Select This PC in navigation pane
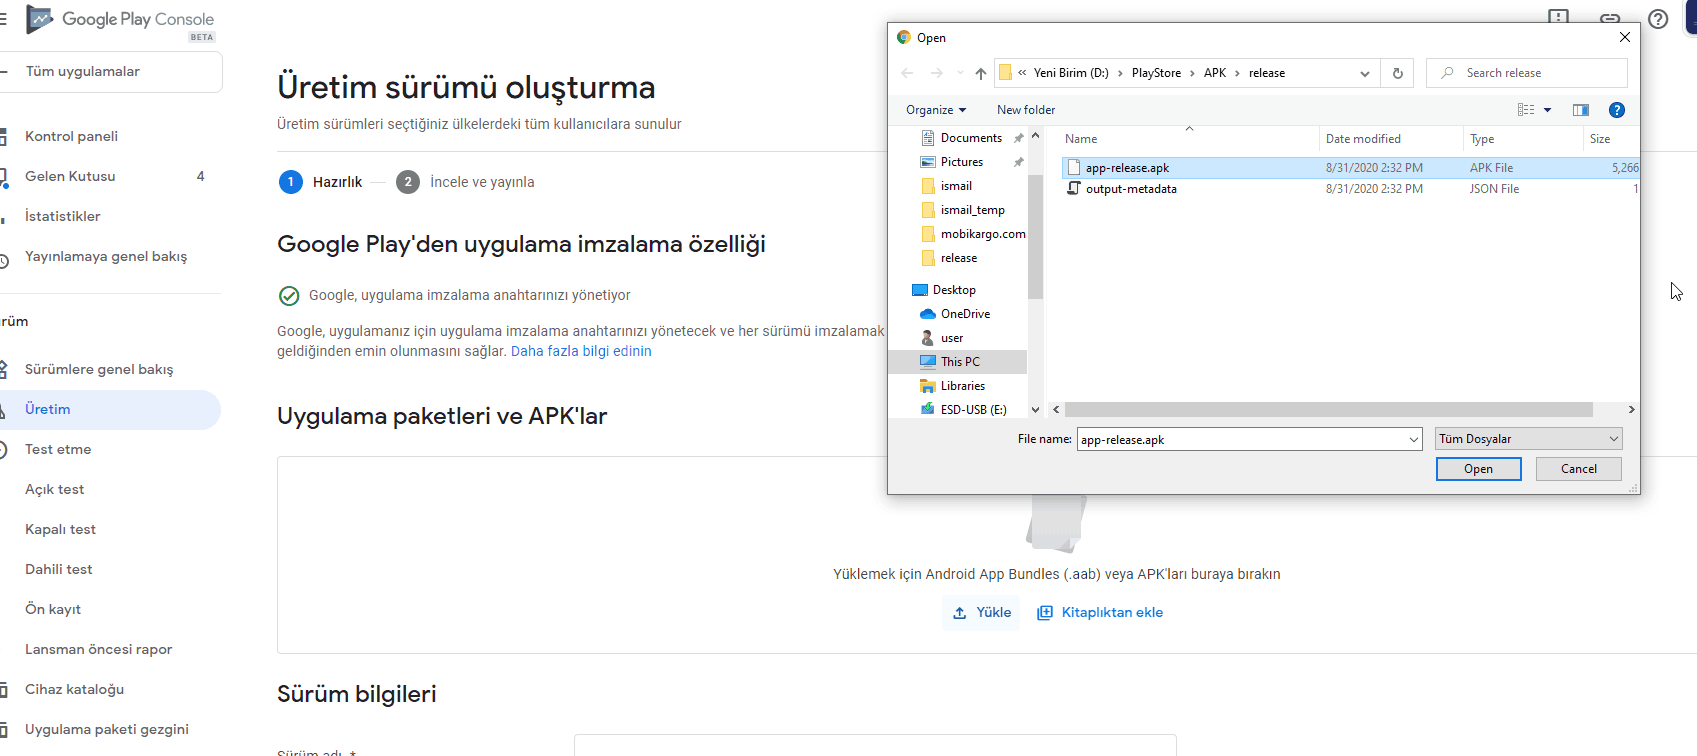1697x756 pixels. (960, 362)
